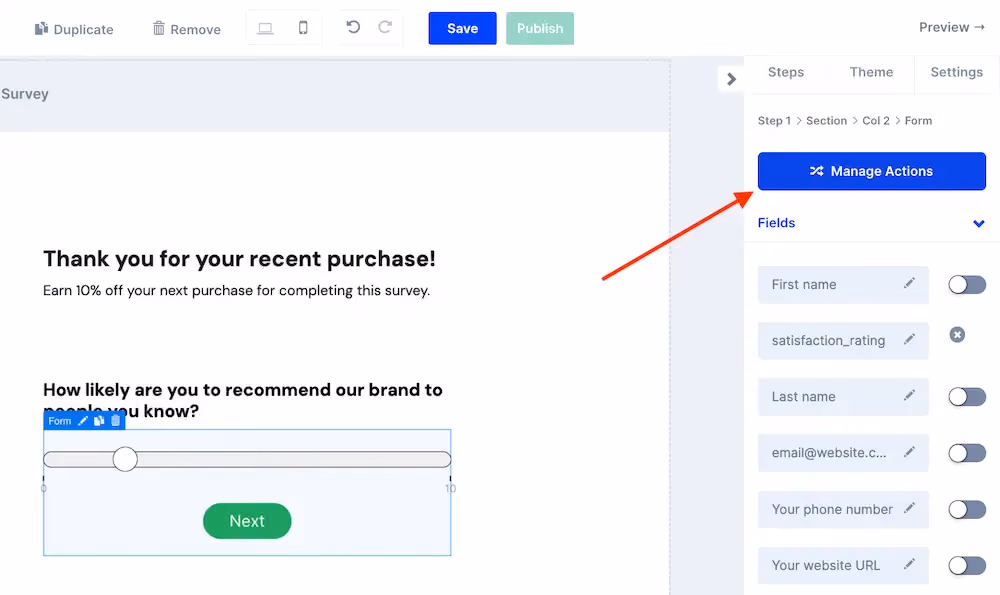Switch to the Settings tab
The width and height of the screenshot is (1000, 595).
[x=956, y=72]
